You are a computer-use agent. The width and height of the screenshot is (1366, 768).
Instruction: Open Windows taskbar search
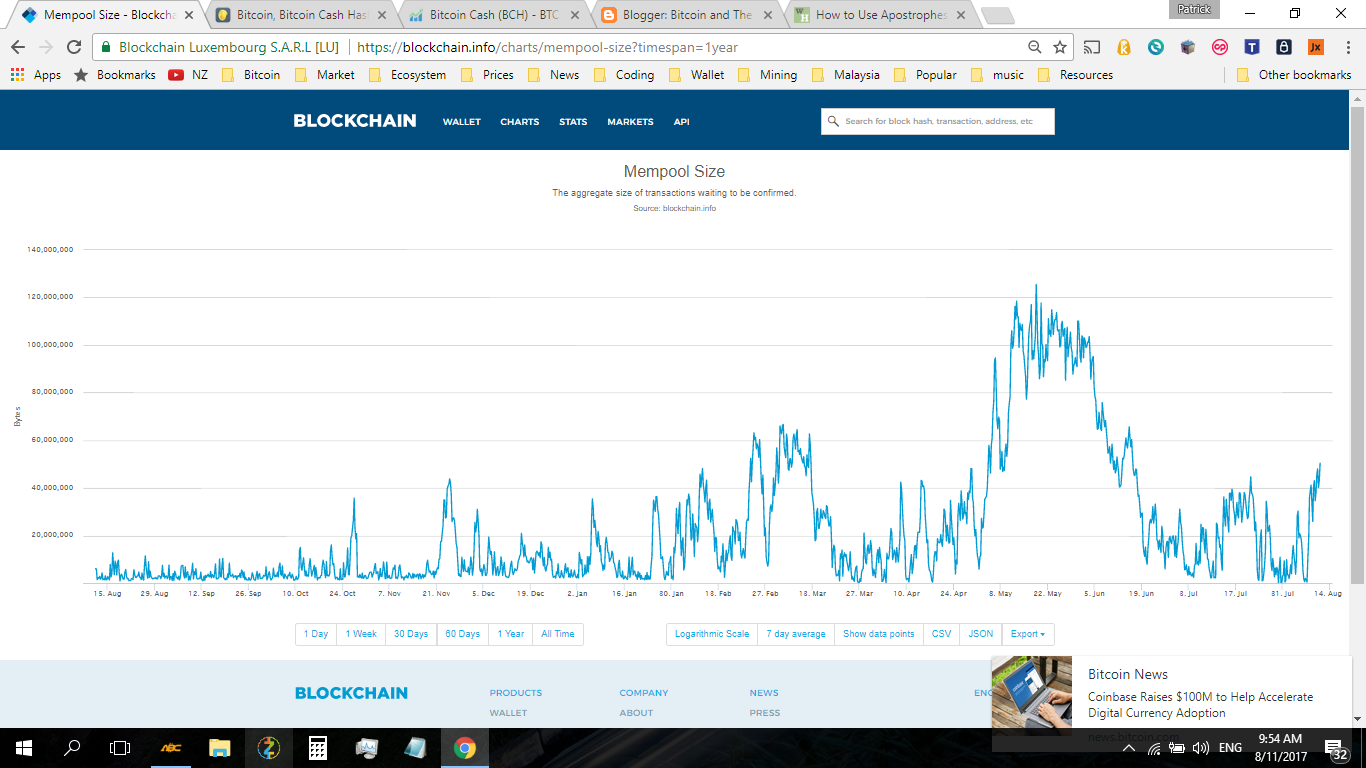(x=72, y=748)
